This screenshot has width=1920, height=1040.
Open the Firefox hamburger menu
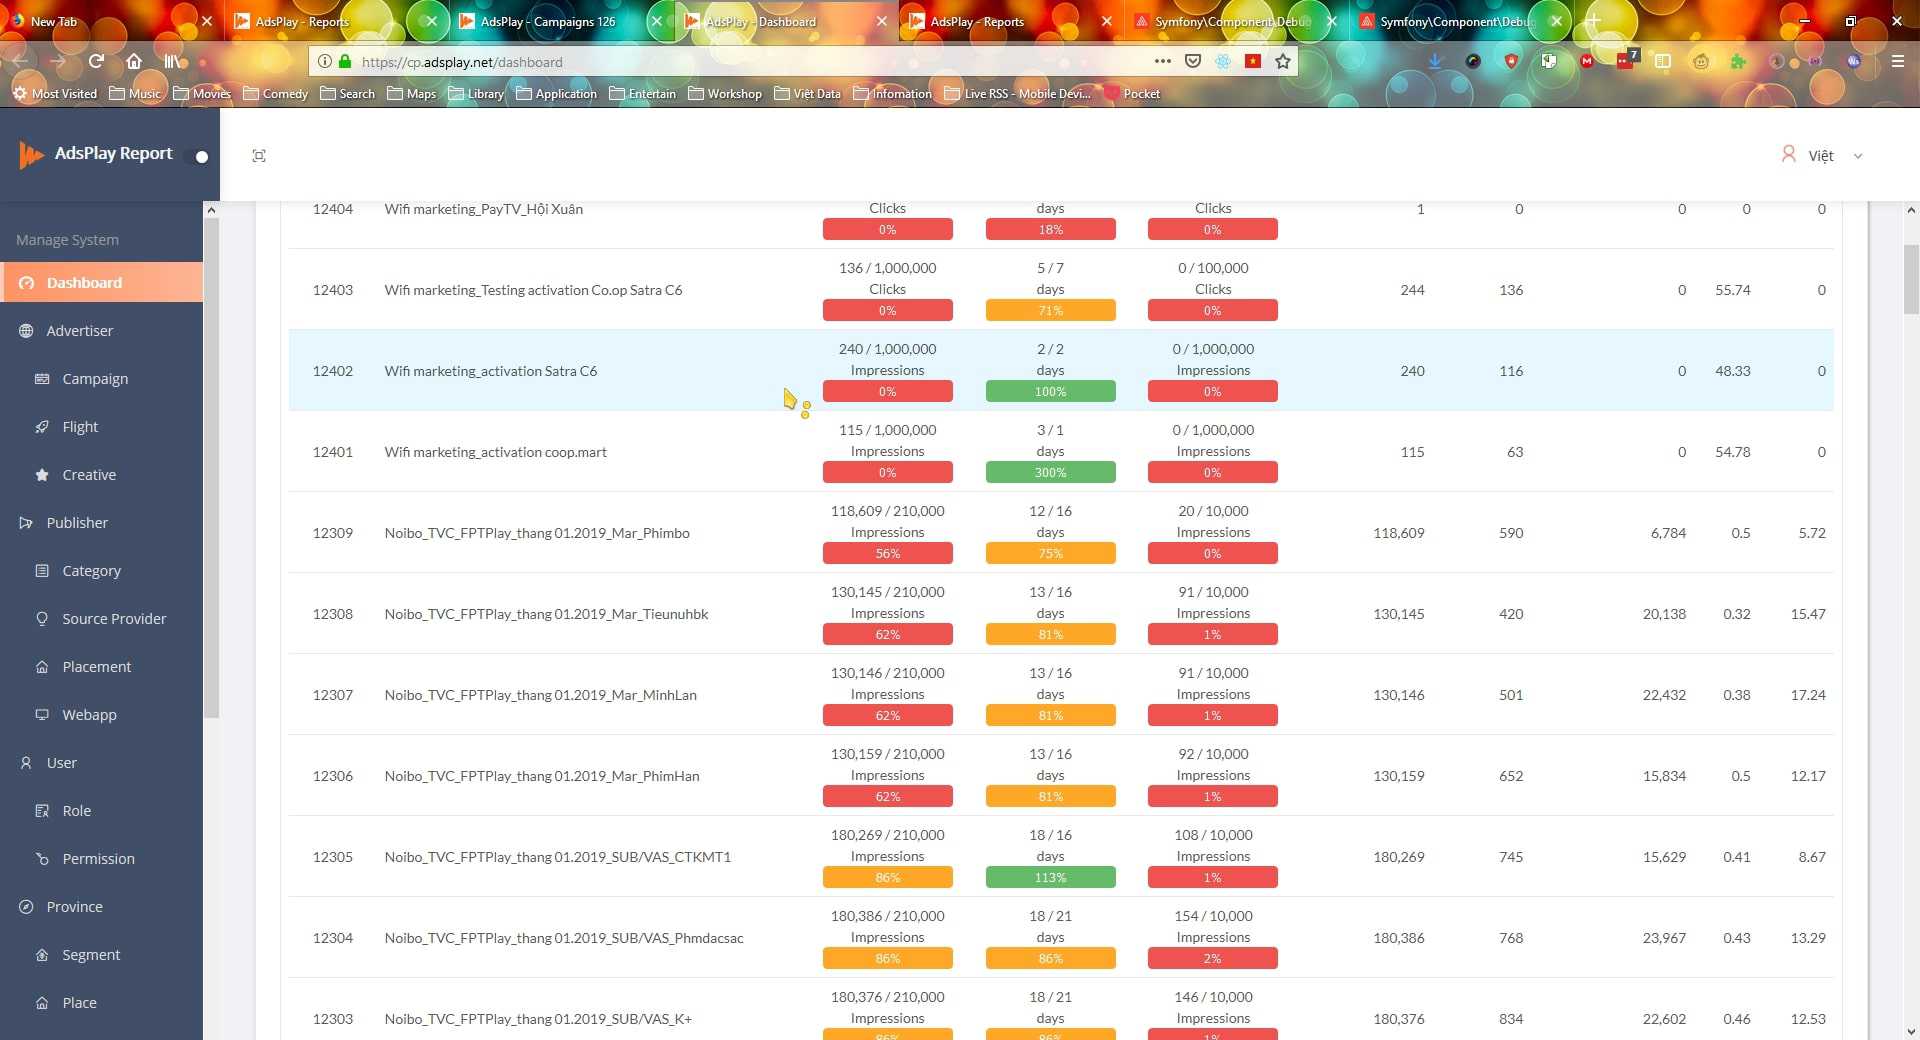(1897, 62)
